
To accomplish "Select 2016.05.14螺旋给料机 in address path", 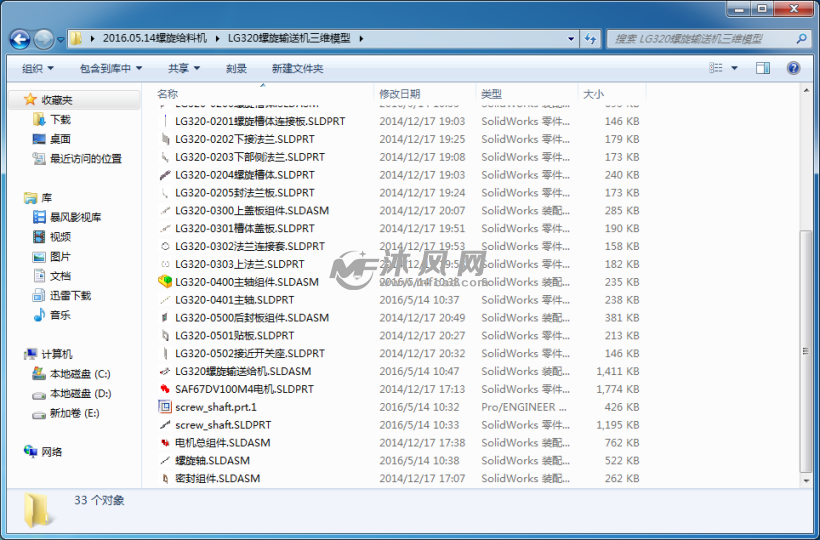I will [x=155, y=38].
